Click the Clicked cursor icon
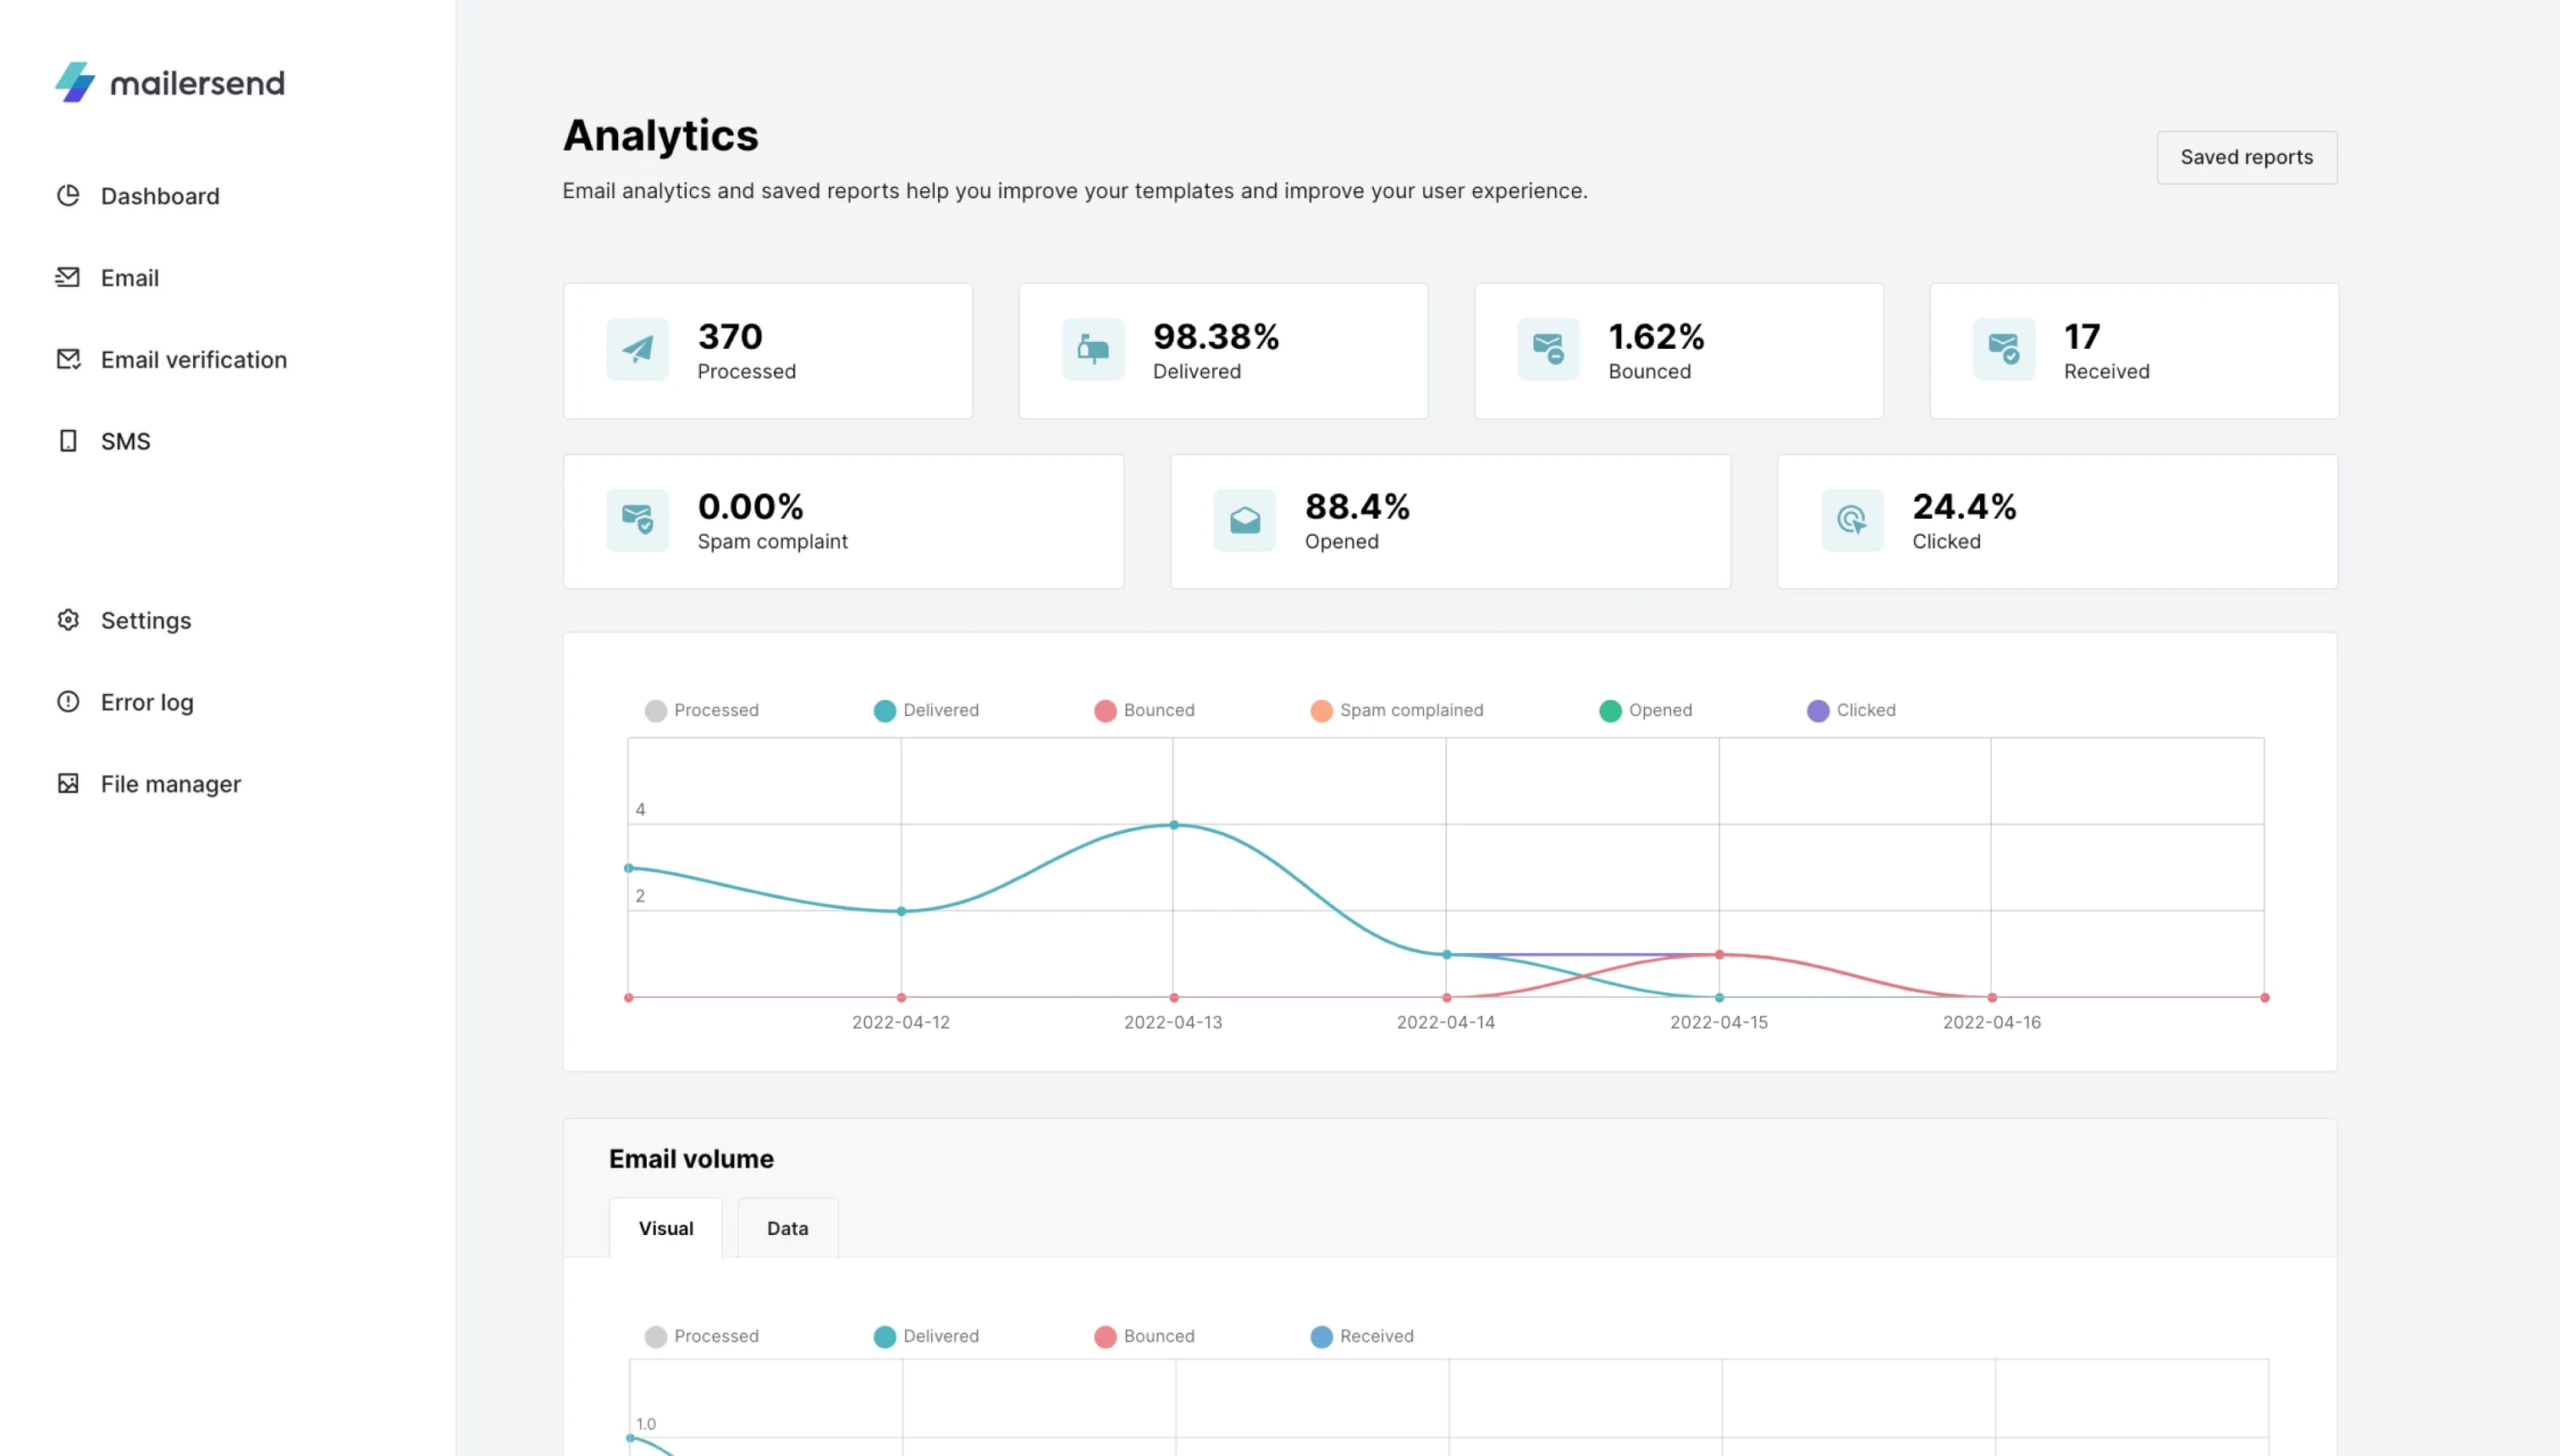This screenshot has width=2560, height=1456. pyautogui.click(x=1852, y=520)
